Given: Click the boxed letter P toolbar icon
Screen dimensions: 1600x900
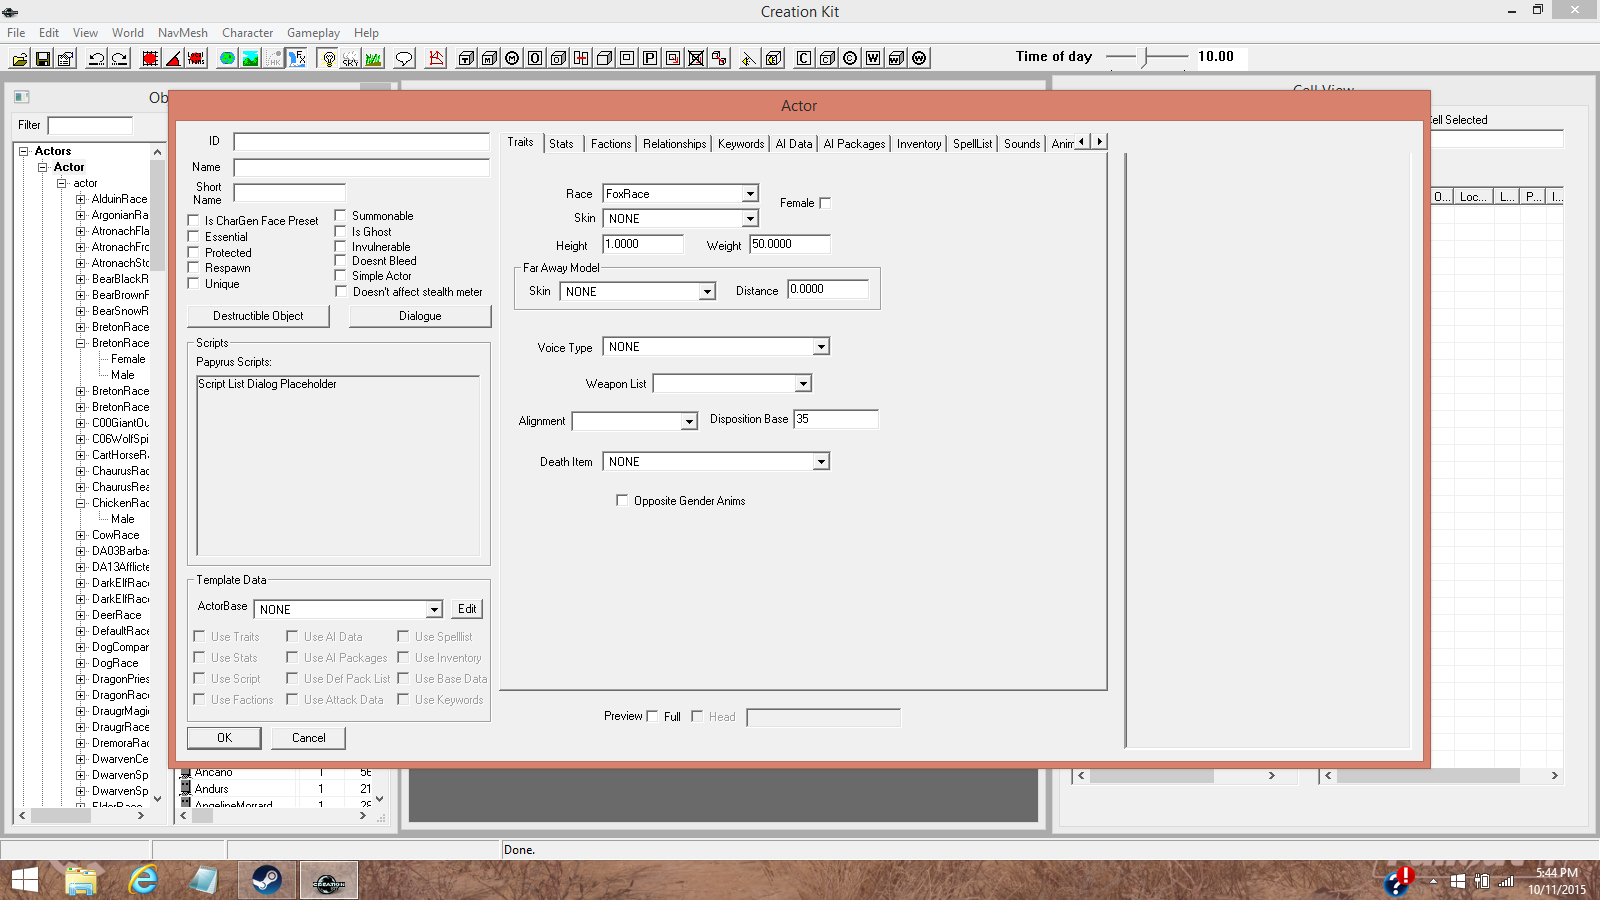Looking at the screenshot, I should (651, 58).
